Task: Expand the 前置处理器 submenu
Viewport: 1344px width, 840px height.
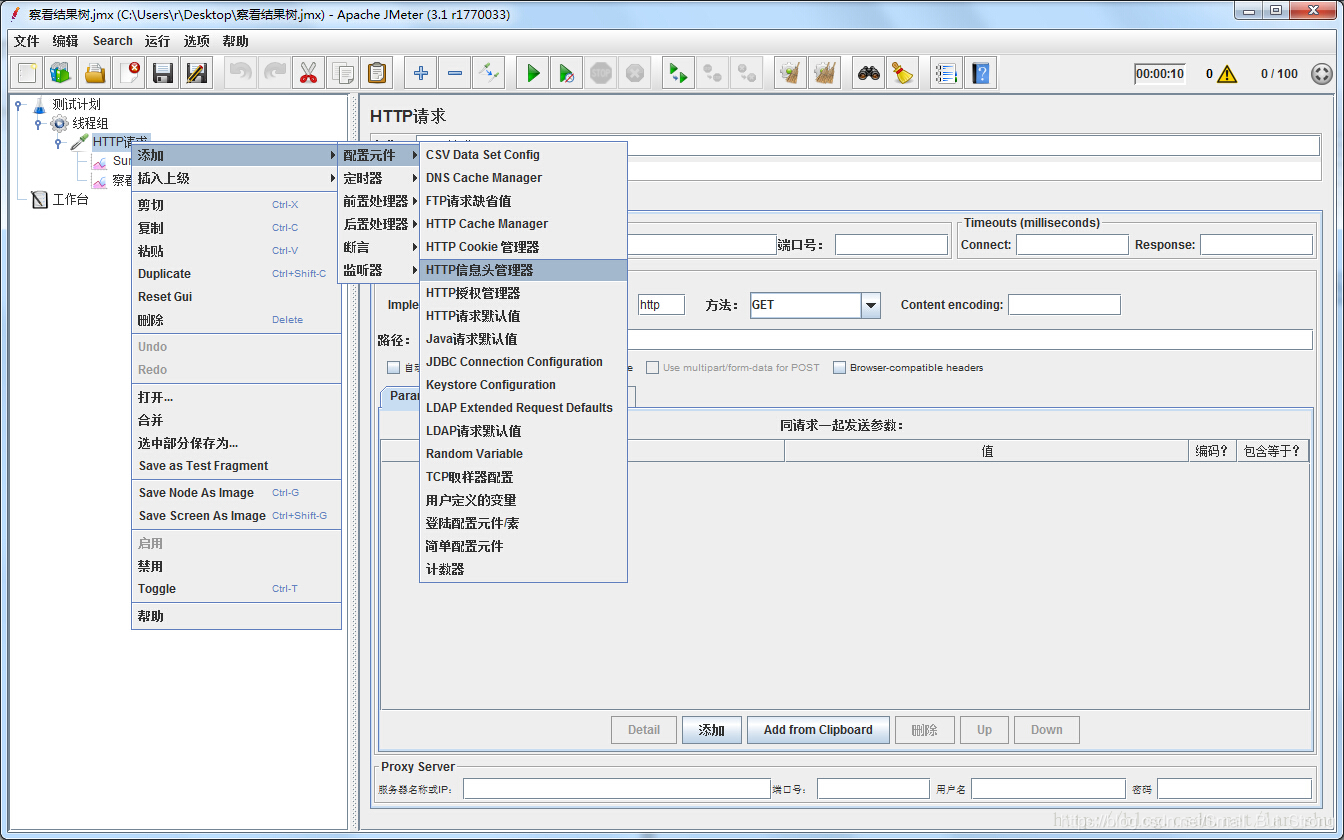Action: coord(378,201)
